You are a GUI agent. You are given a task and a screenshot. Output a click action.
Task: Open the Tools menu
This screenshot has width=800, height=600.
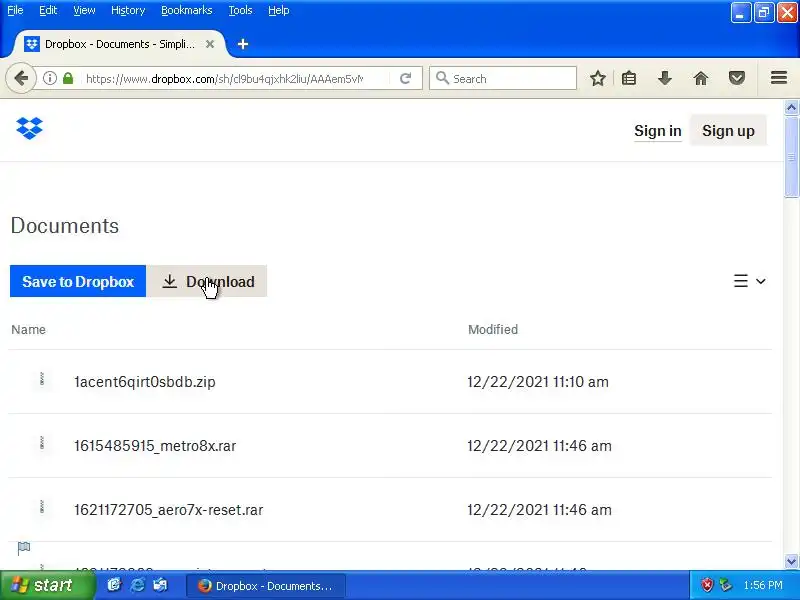pyautogui.click(x=240, y=10)
